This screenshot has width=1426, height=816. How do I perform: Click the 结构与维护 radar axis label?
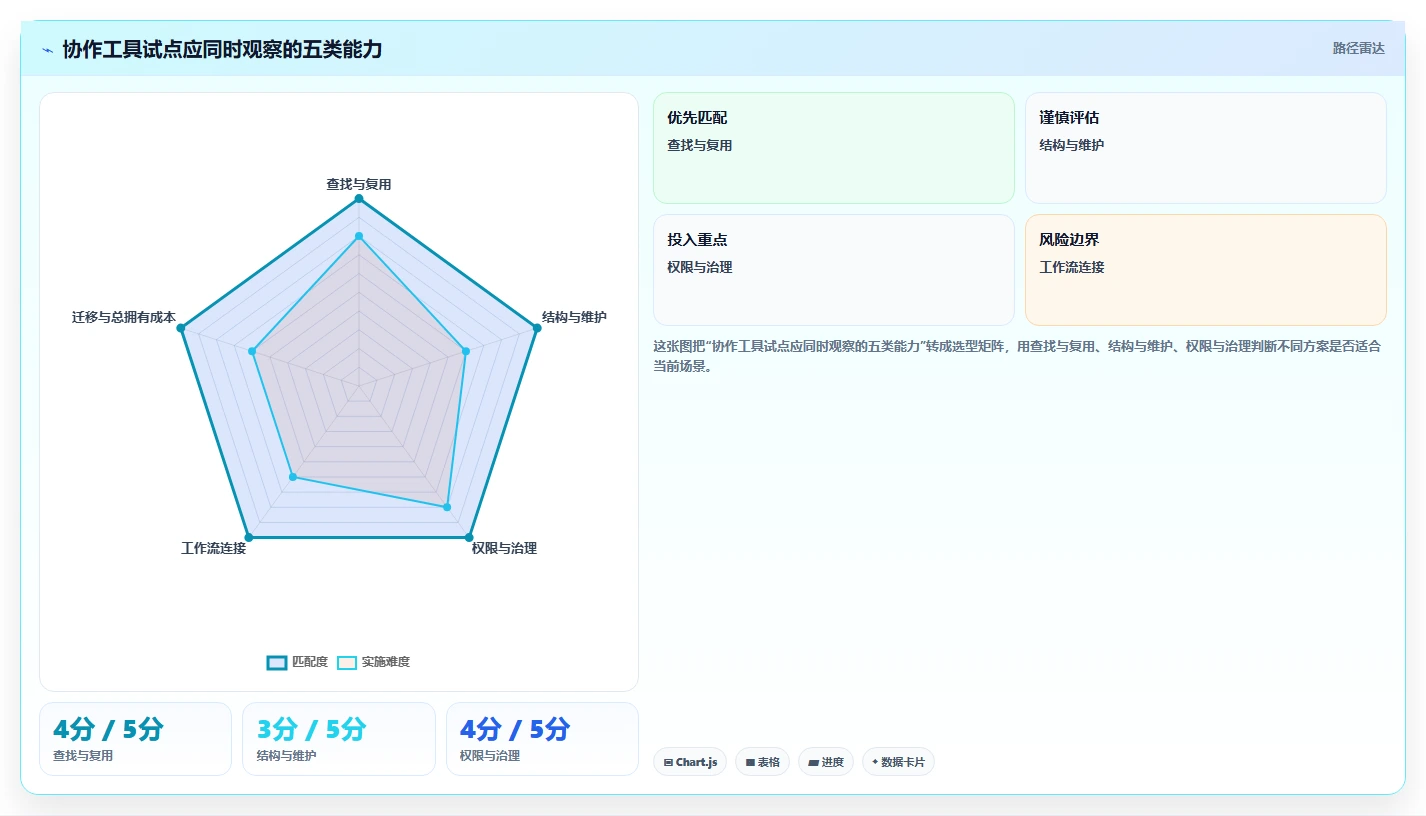pos(574,317)
